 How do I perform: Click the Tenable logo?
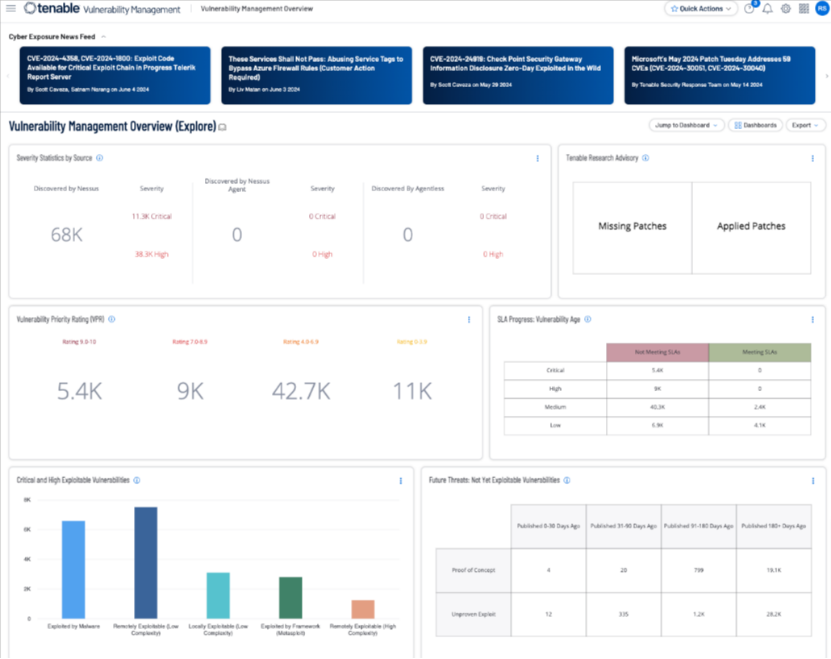click(52, 8)
